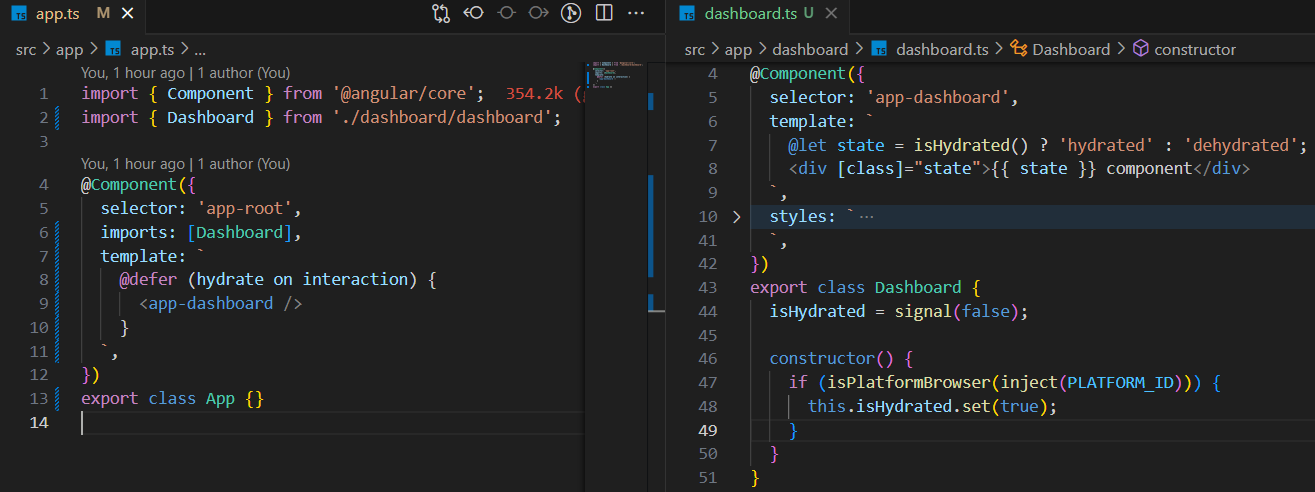Open the More Actions ellipsis menu
Image resolution: width=1315 pixels, height=492 pixels.
click(x=635, y=14)
